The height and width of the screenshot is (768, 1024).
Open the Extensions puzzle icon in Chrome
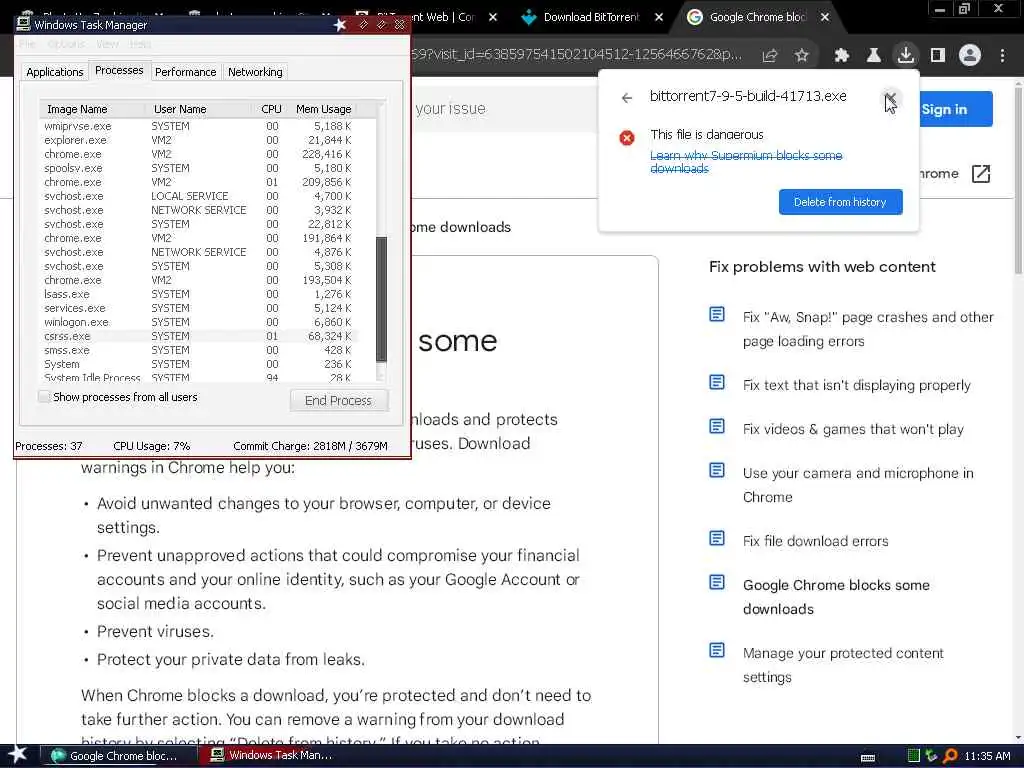click(841, 56)
